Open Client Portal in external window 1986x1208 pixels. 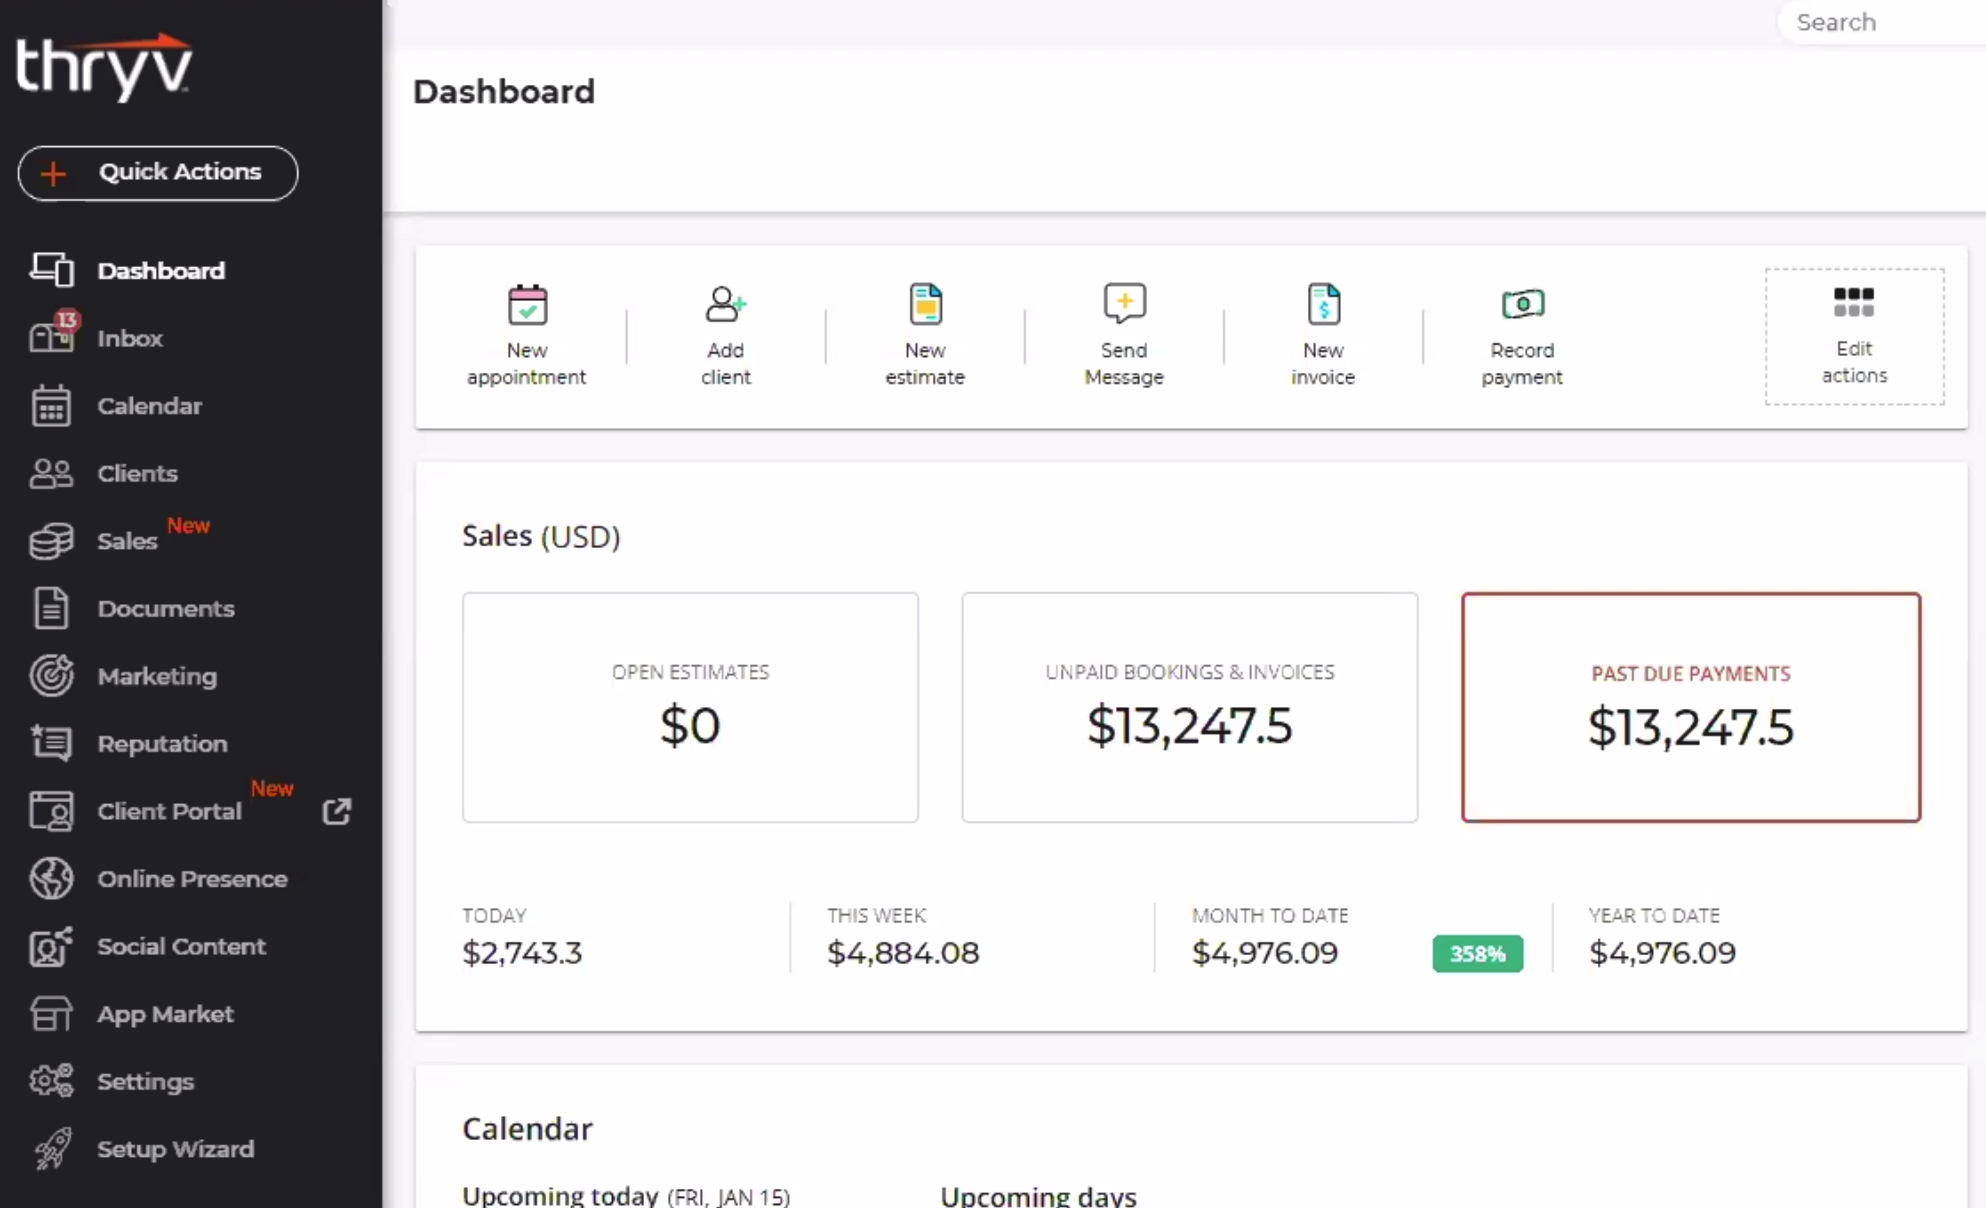[337, 811]
